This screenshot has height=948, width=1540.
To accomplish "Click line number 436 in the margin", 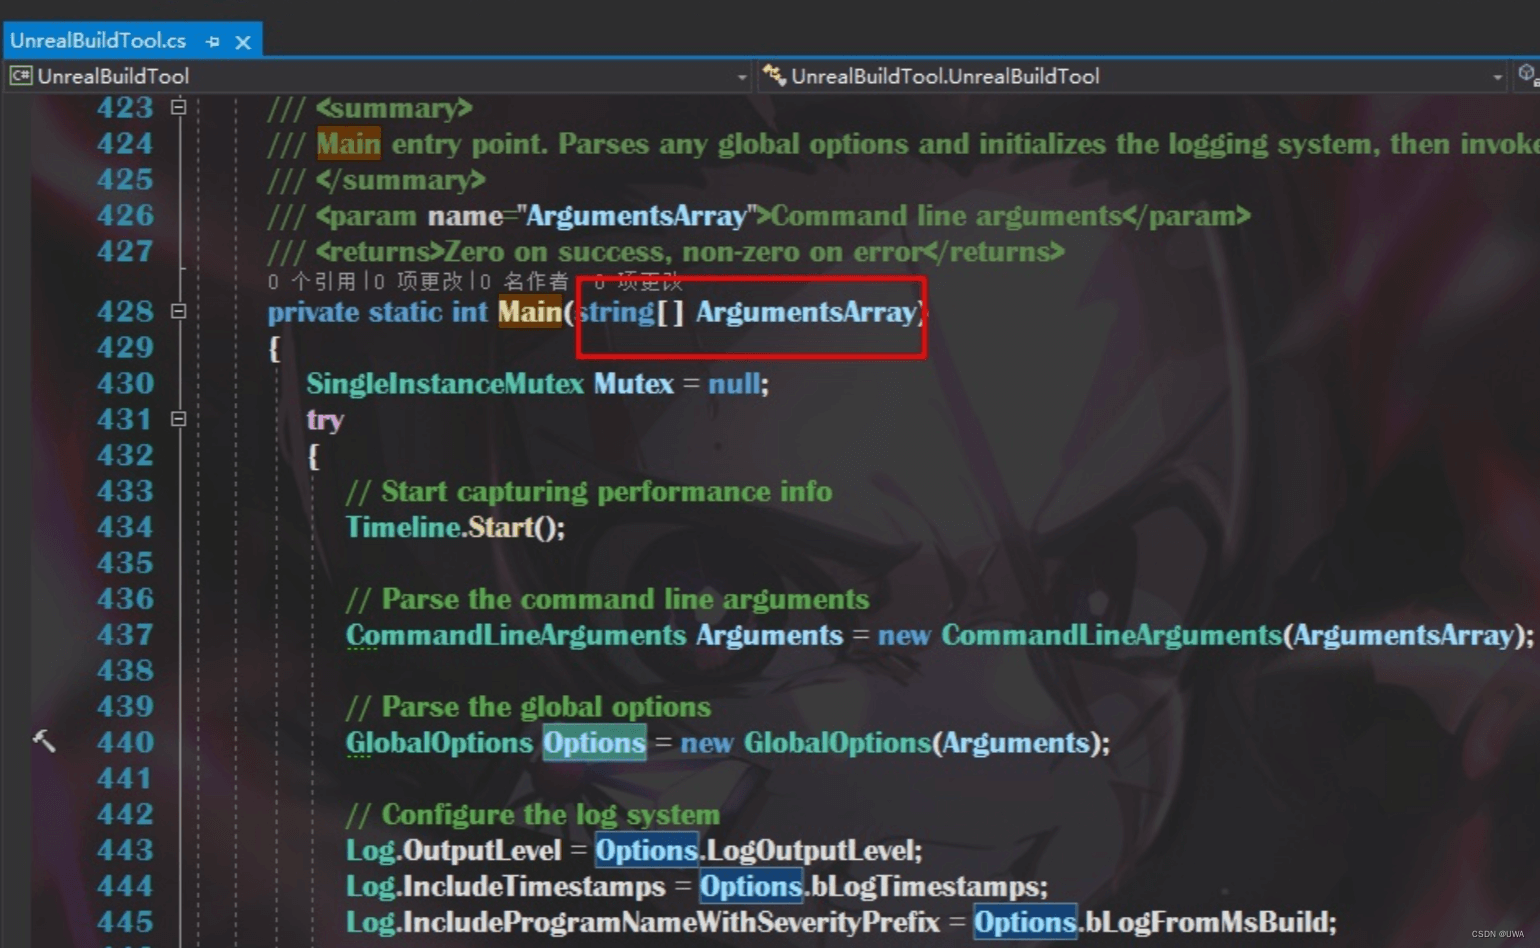I will 125,599.
